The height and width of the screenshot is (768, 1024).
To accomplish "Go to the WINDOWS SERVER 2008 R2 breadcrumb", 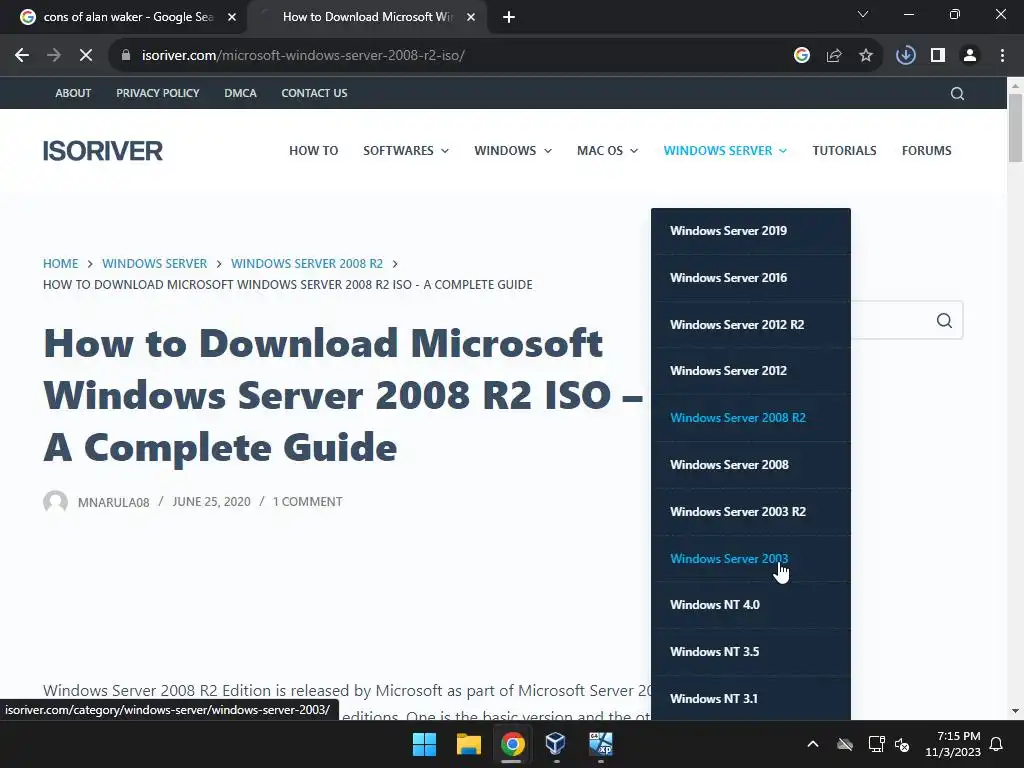I will [x=307, y=264].
